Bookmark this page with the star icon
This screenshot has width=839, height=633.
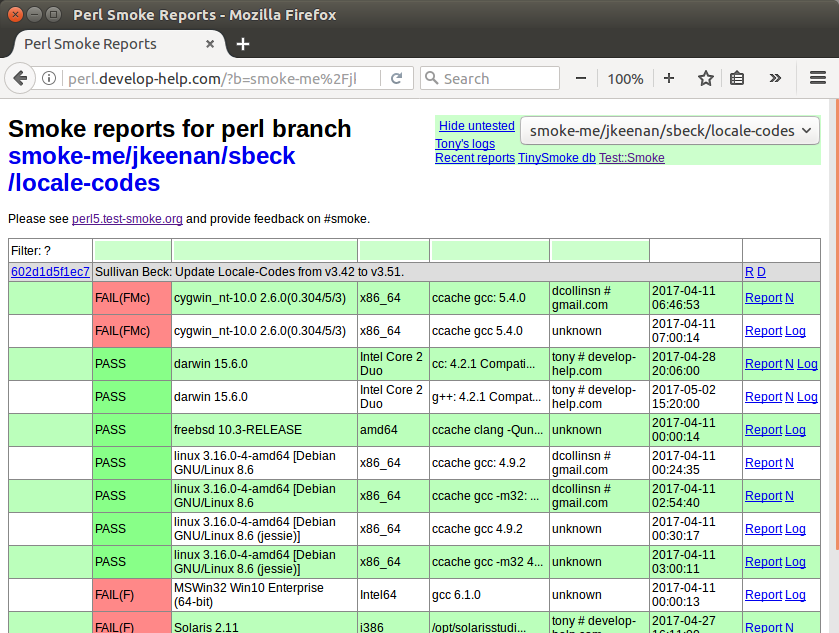[706, 78]
